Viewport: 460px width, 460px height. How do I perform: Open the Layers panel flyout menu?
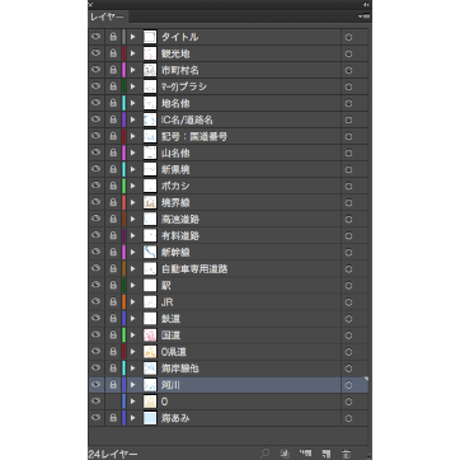[x=364, y=16]
